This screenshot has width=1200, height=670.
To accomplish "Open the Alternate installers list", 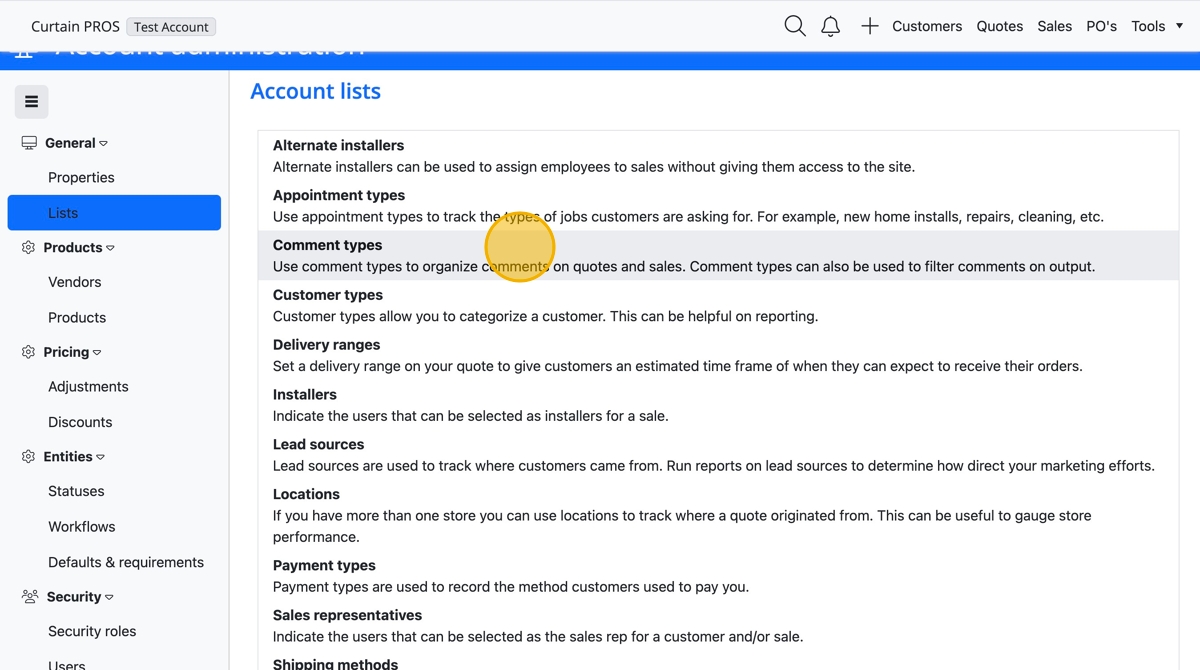I will point(718,156).
